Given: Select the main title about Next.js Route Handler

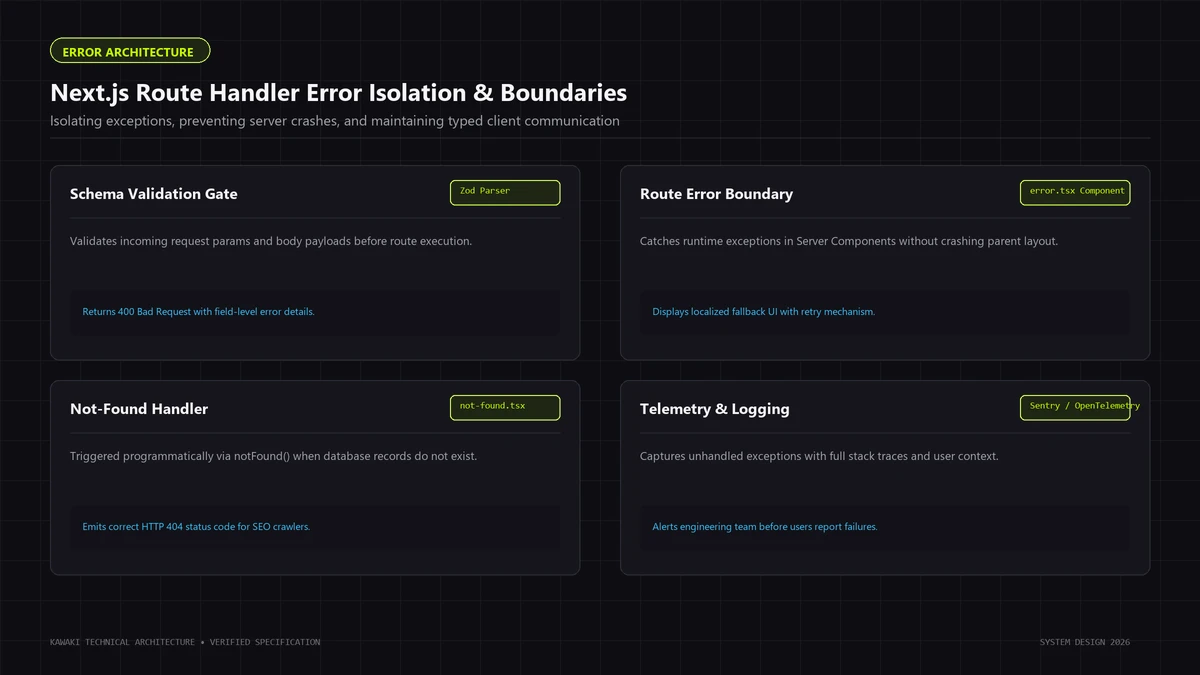Looking at the screenshot, I should (339, 93).
